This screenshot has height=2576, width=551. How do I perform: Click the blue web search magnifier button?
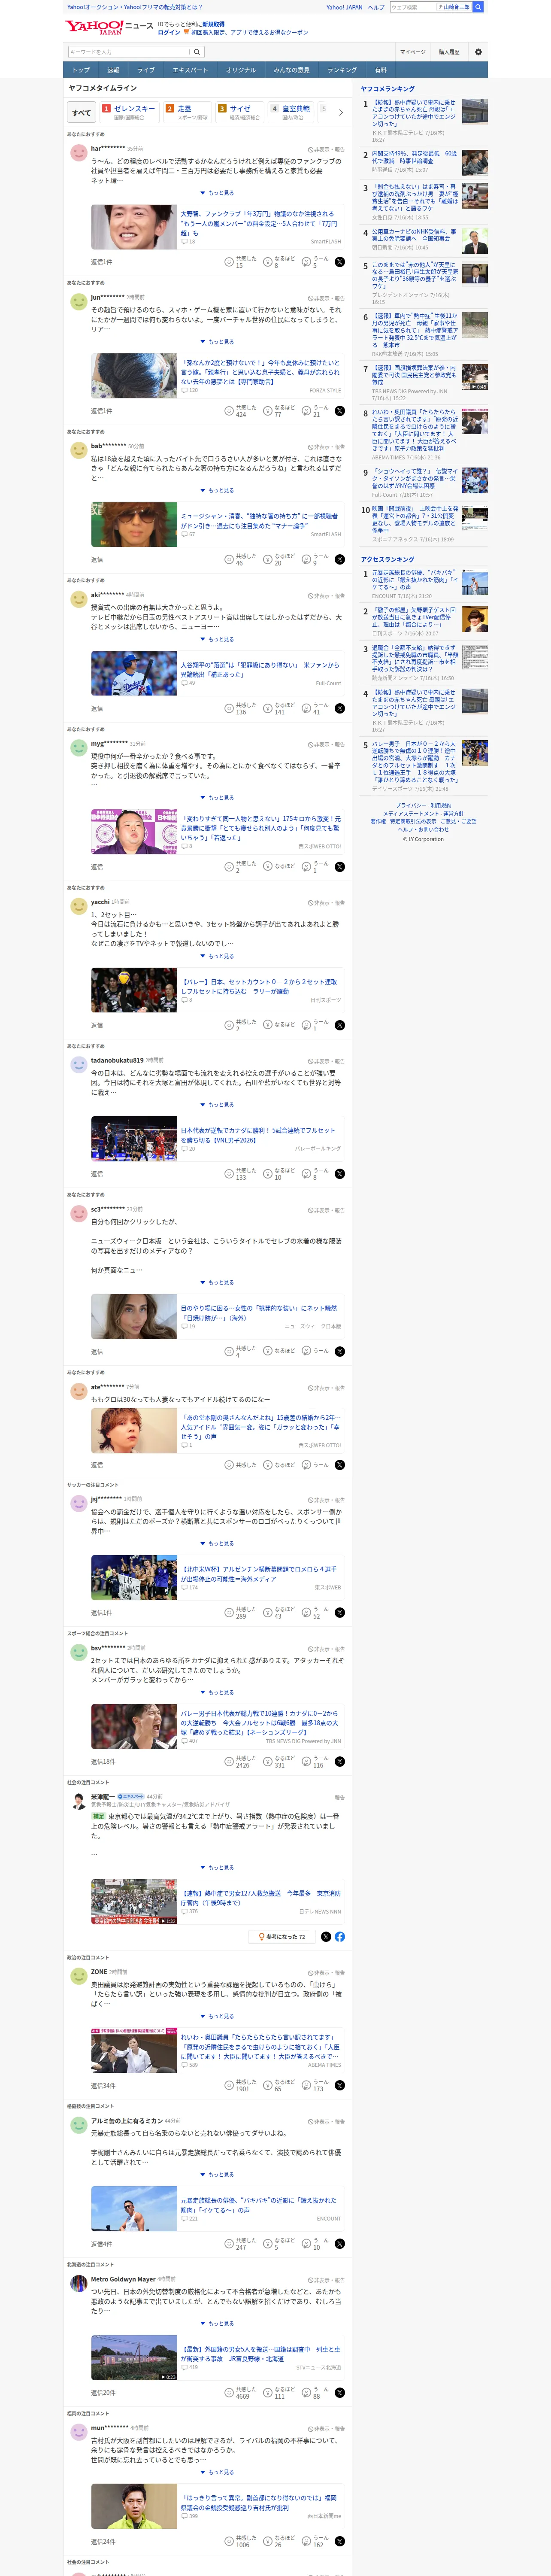478,7
